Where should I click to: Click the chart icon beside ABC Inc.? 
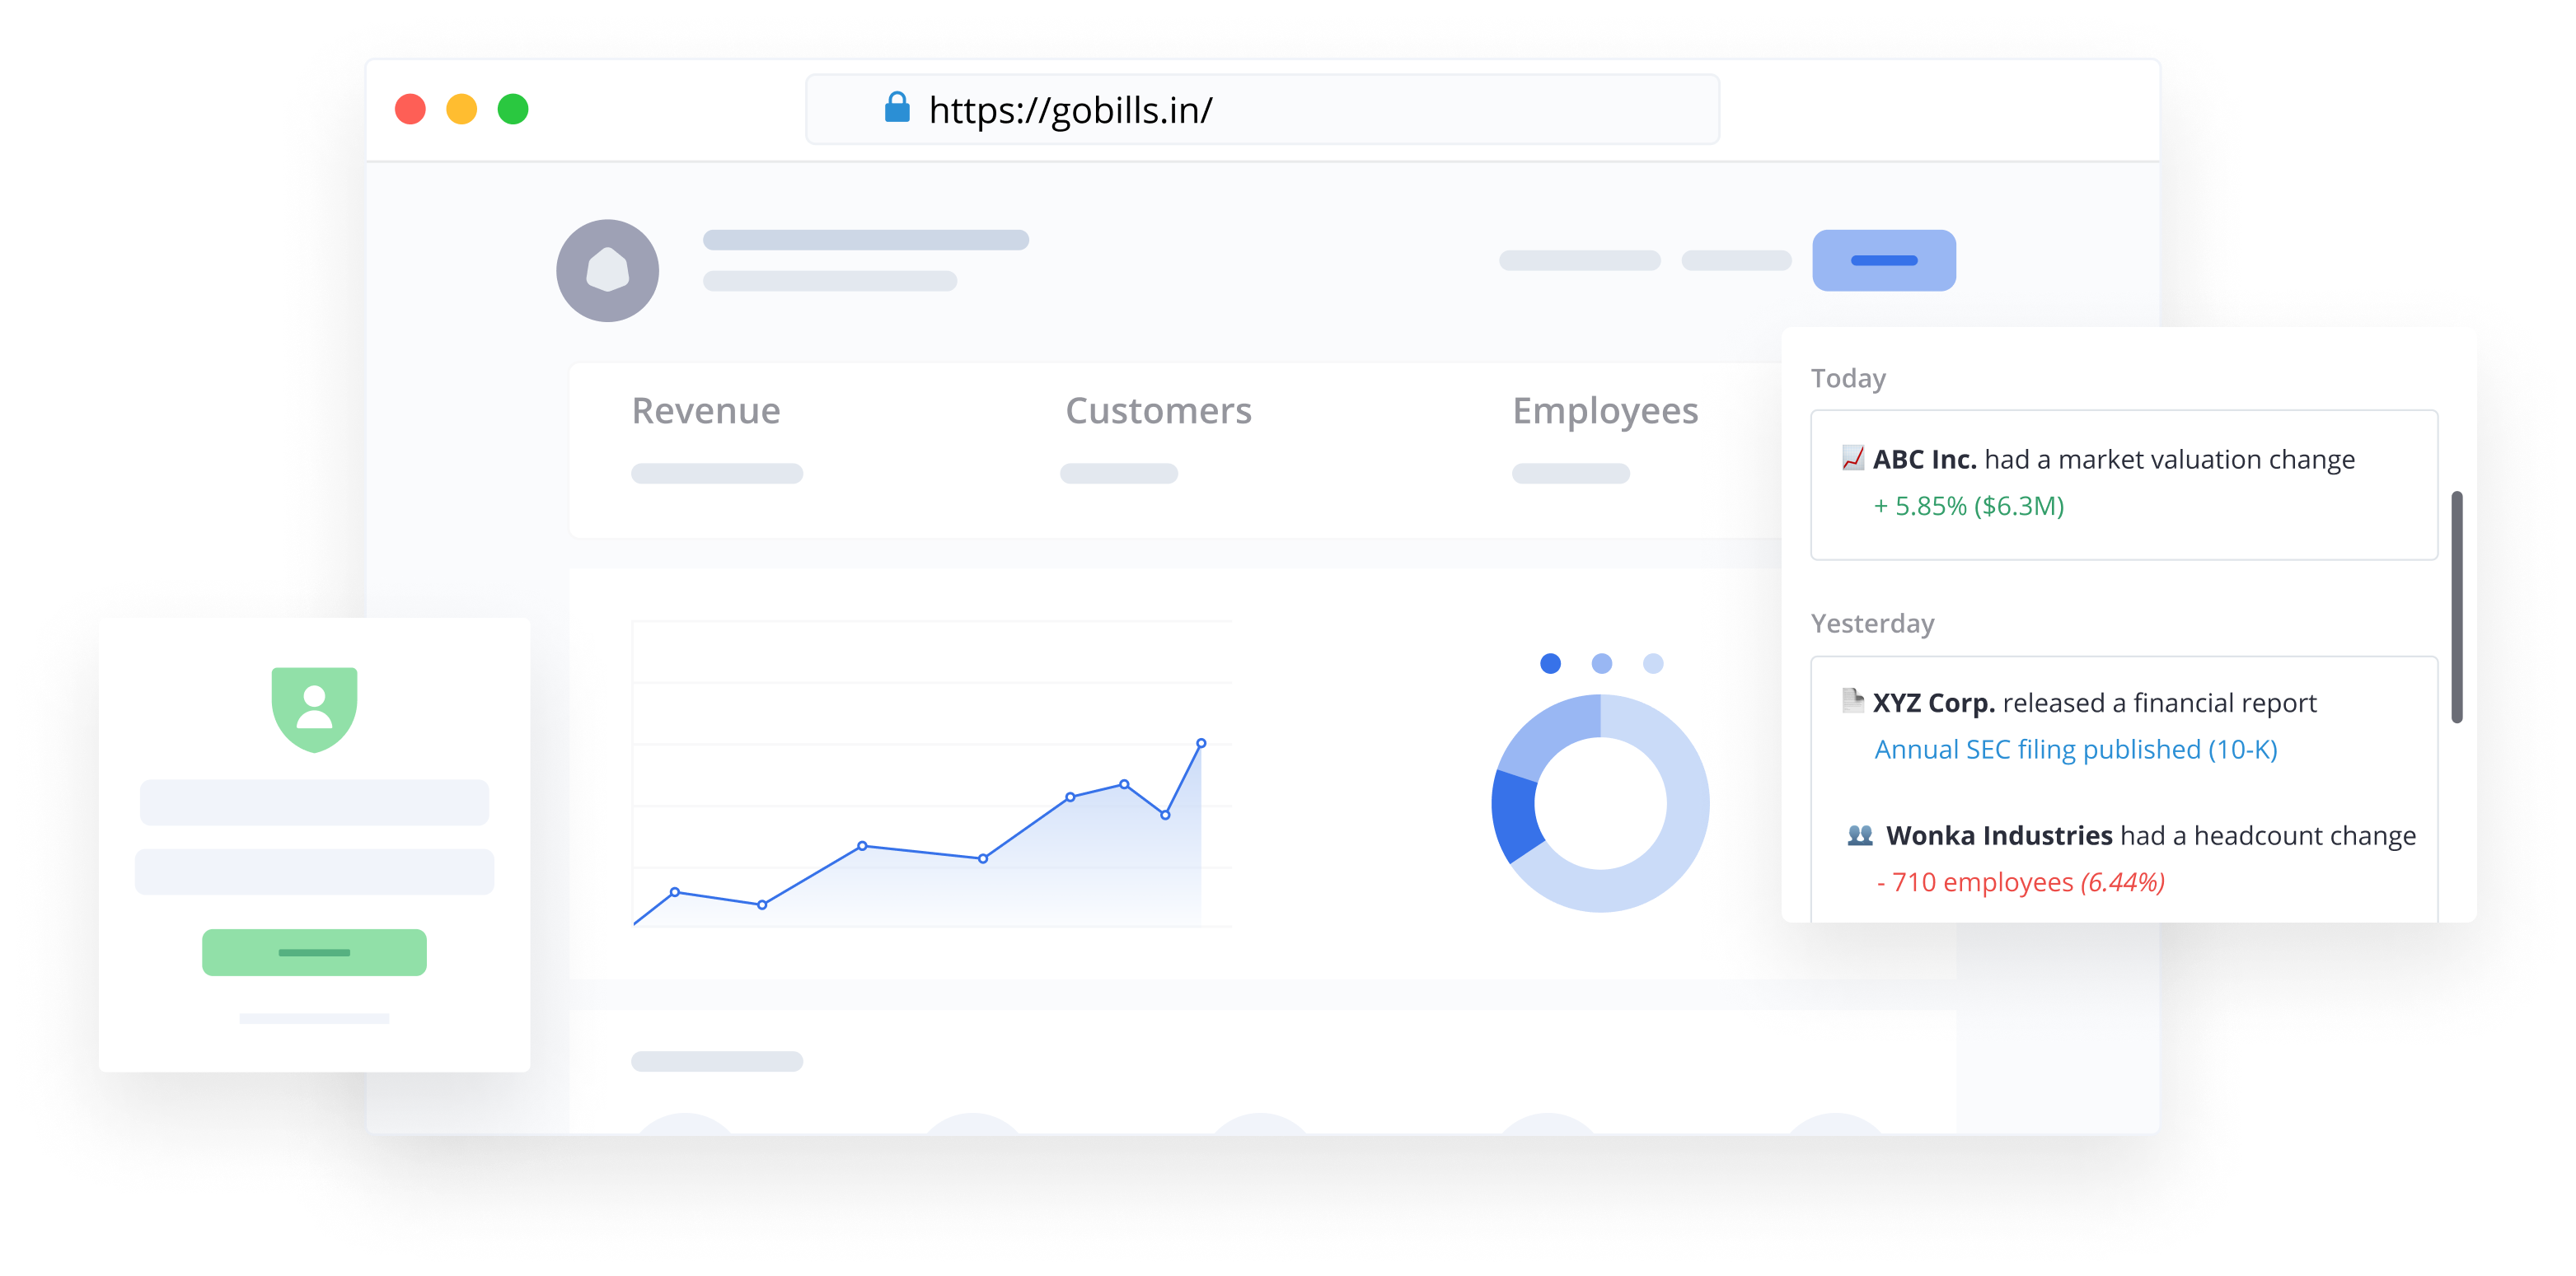pyautogui.click(x=1852, y=458)
